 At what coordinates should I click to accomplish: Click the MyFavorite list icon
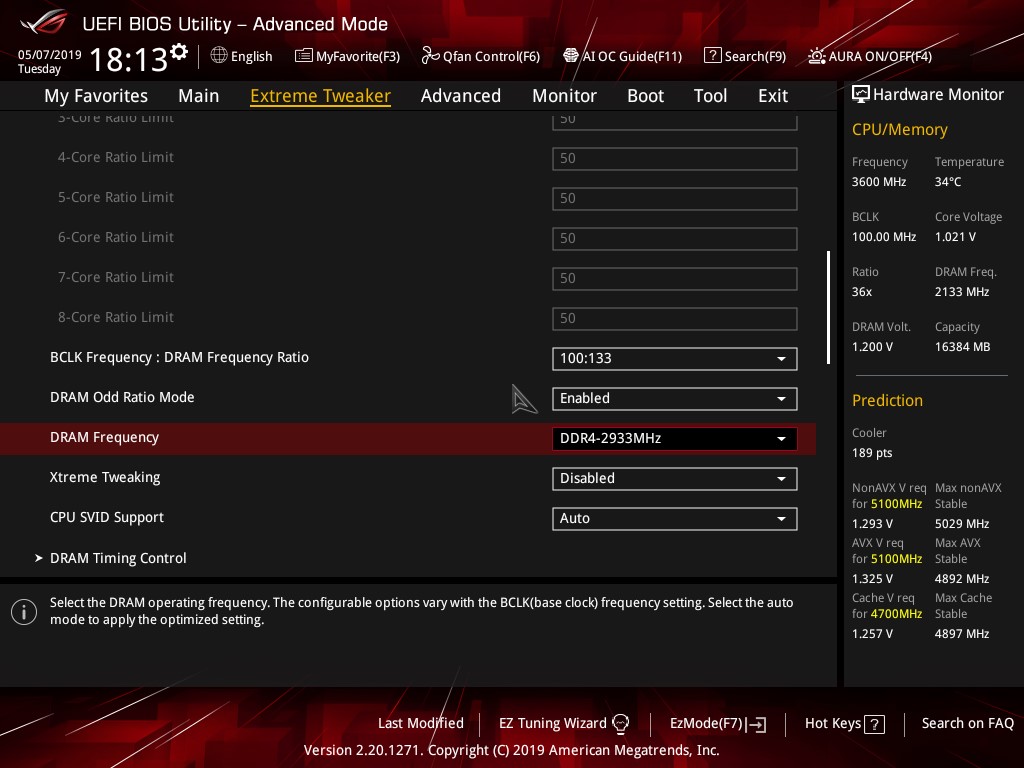click(x=303, y=56)
